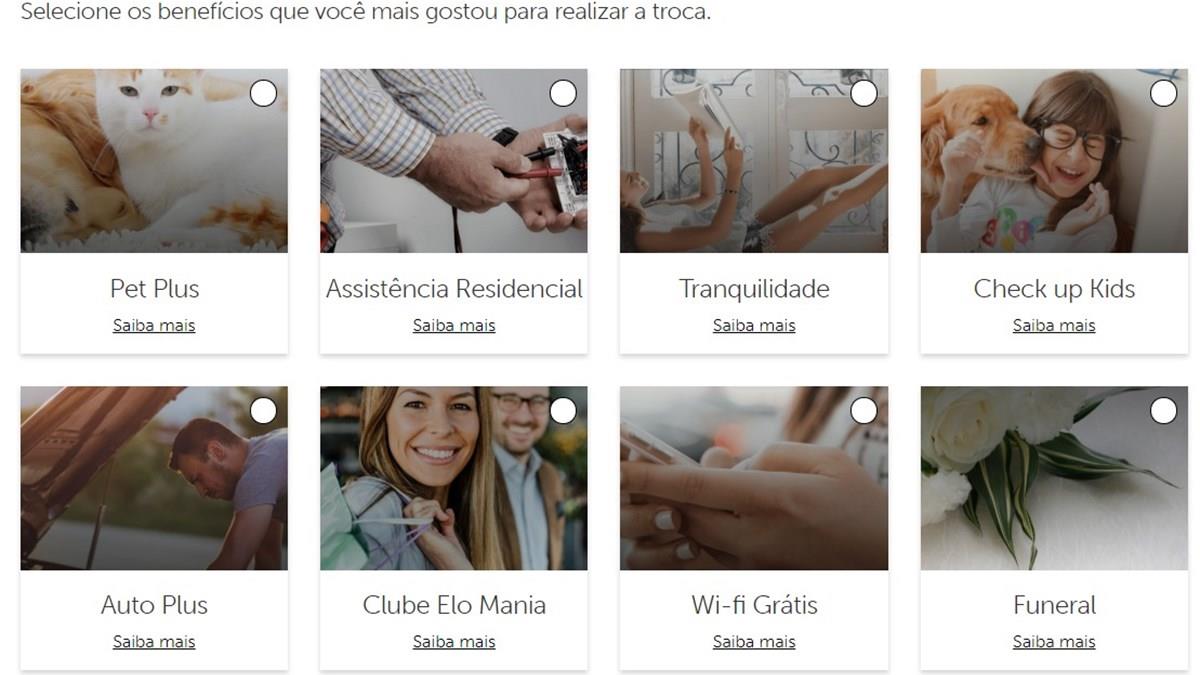Select the Assistência Residencial radio button
Viewport: 1200px width, 675px height.
[x=563, y=94]
